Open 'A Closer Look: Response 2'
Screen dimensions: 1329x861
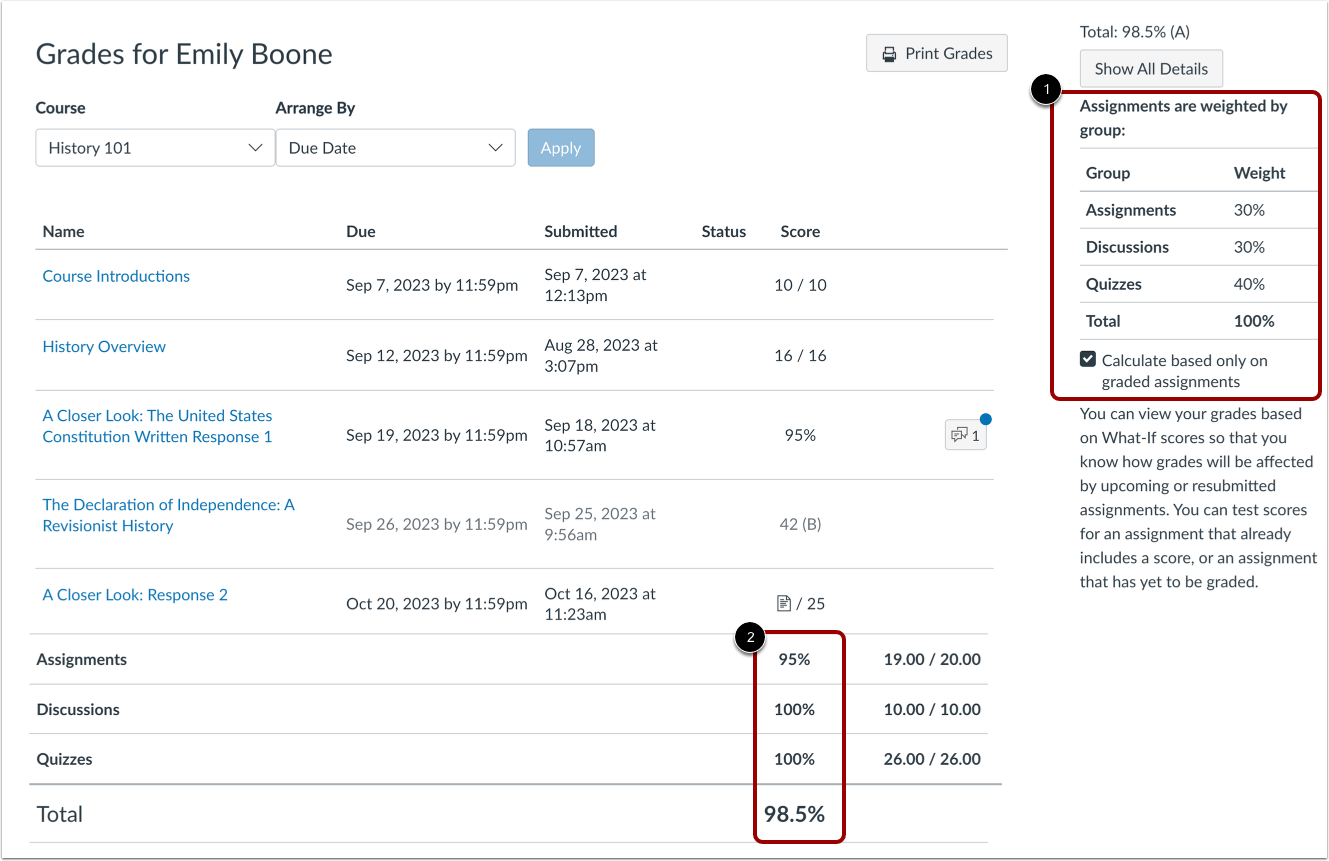coord(134,593)
